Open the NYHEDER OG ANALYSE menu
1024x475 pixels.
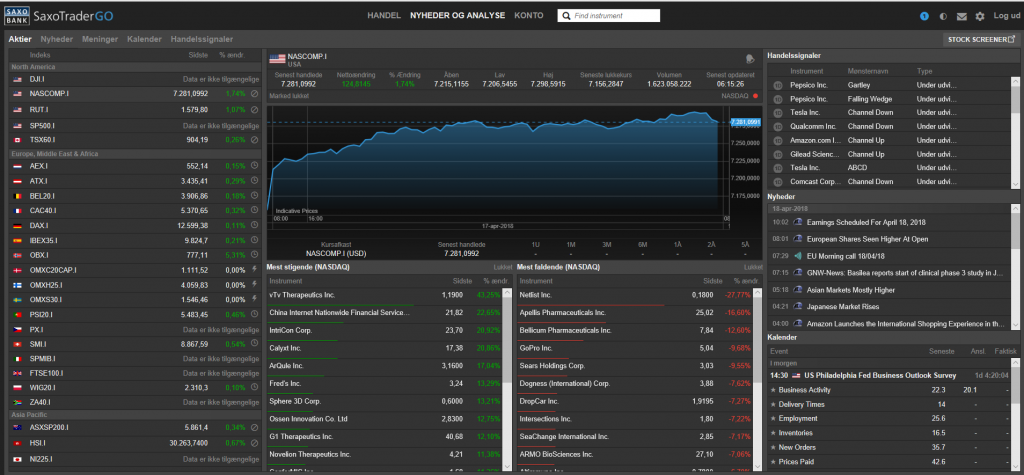point(457,16)
